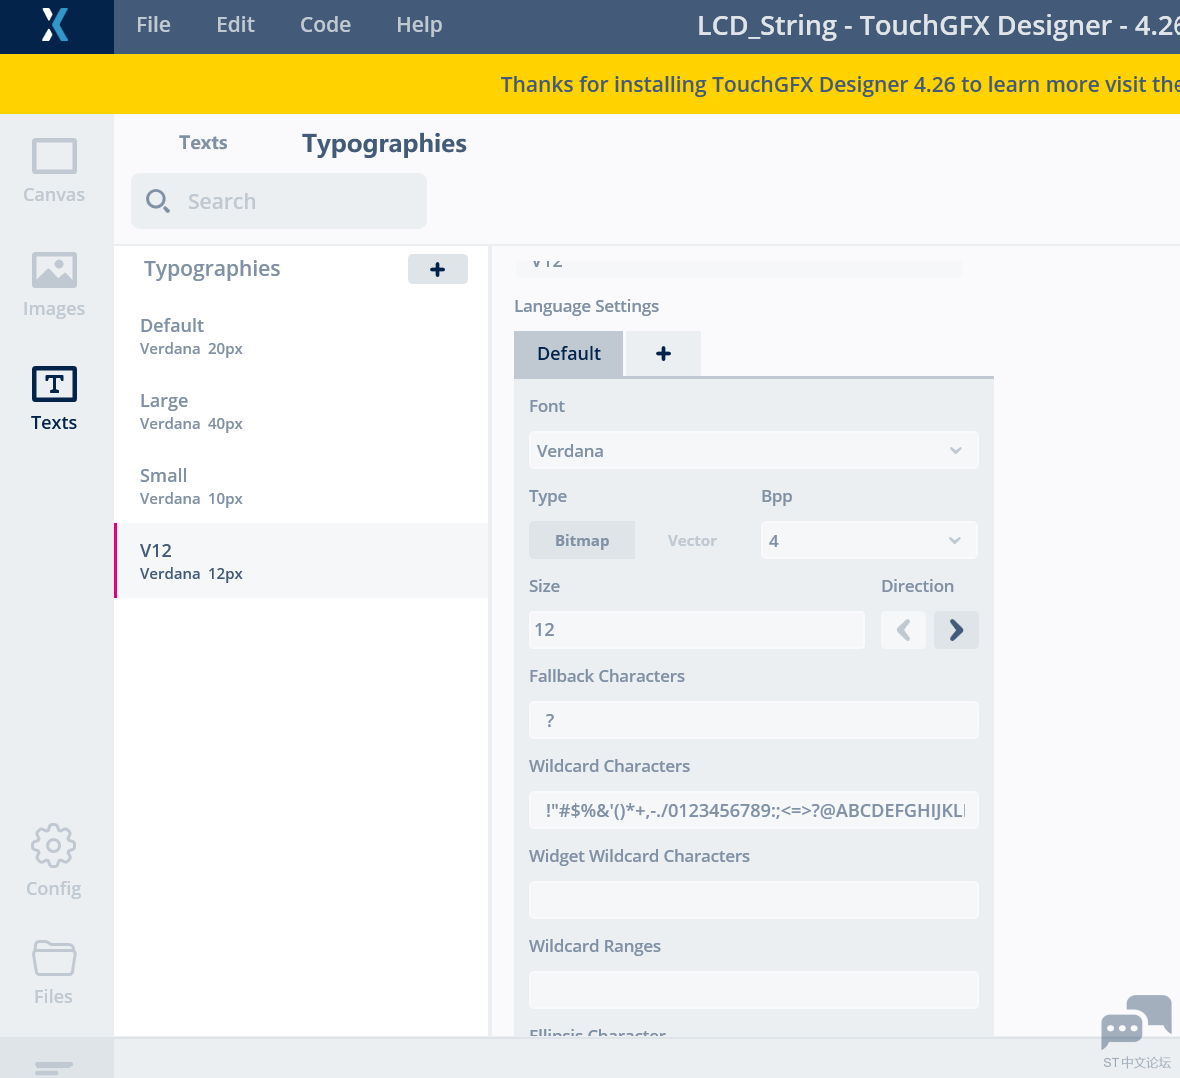
Task: Open the Bpp dropdown showing 4
Action: 868,541
